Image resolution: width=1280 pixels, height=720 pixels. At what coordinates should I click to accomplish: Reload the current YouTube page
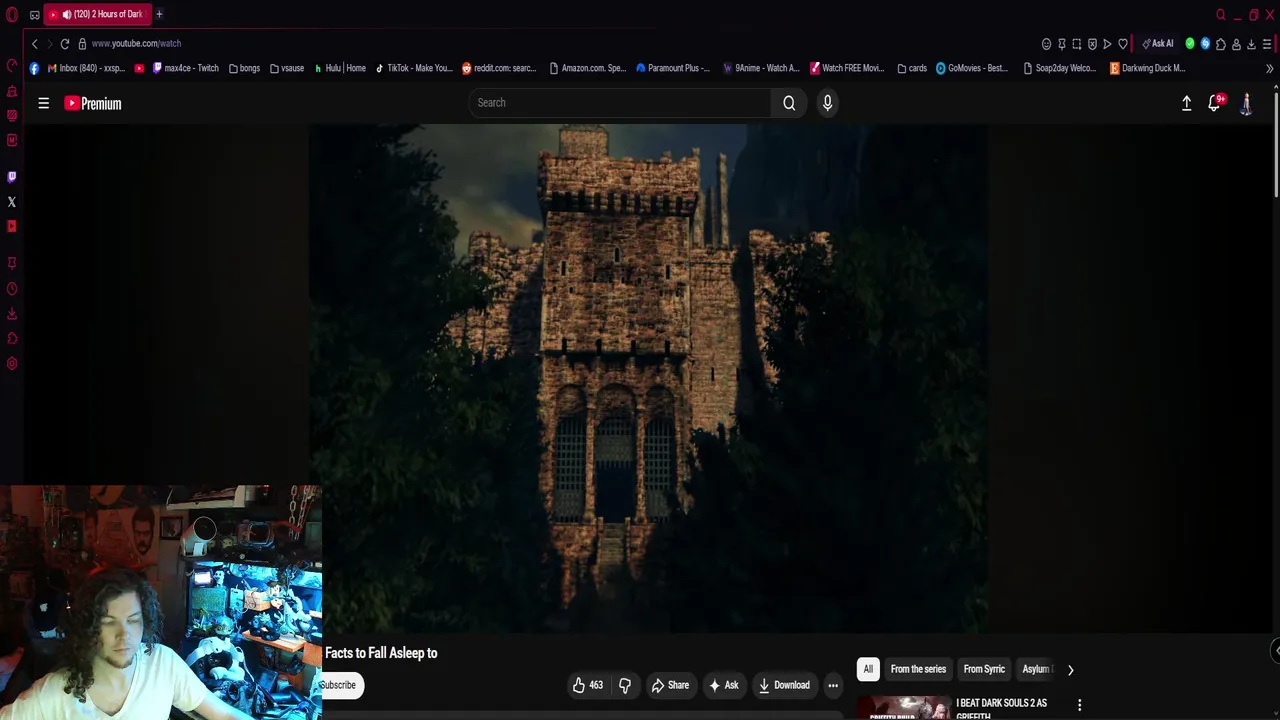[65, 44]
